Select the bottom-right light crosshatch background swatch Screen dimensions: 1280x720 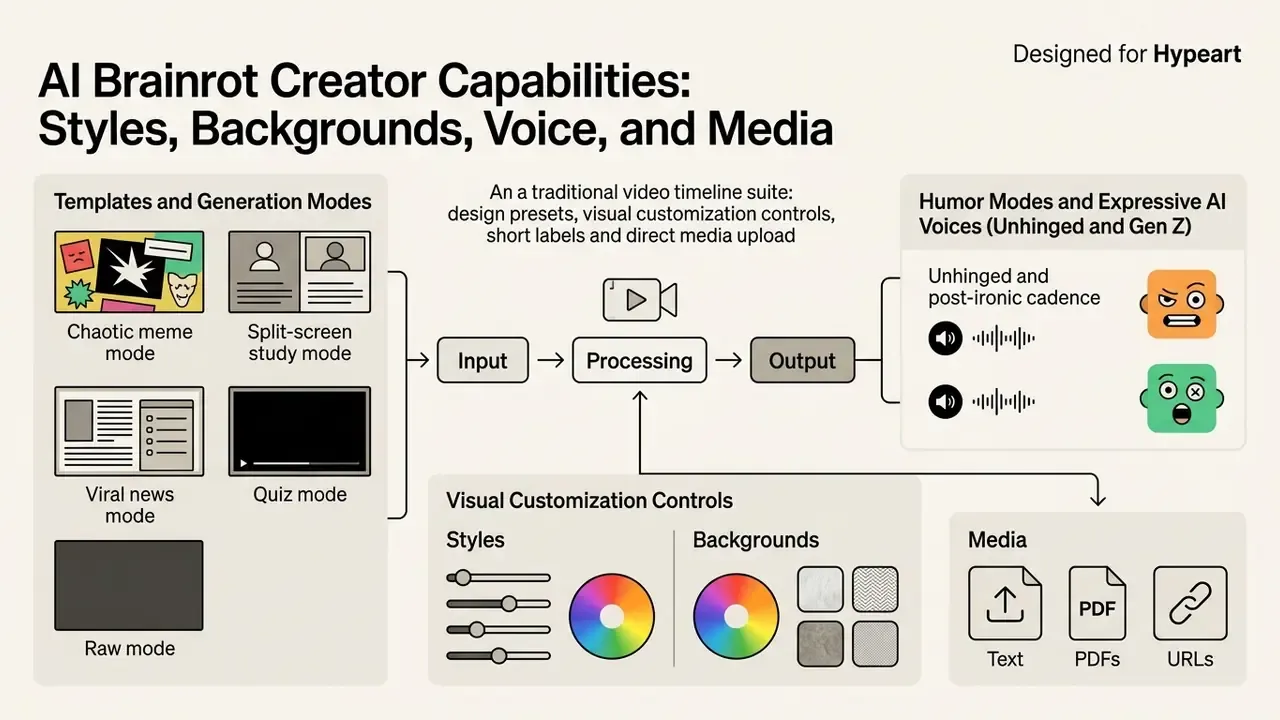875,644
